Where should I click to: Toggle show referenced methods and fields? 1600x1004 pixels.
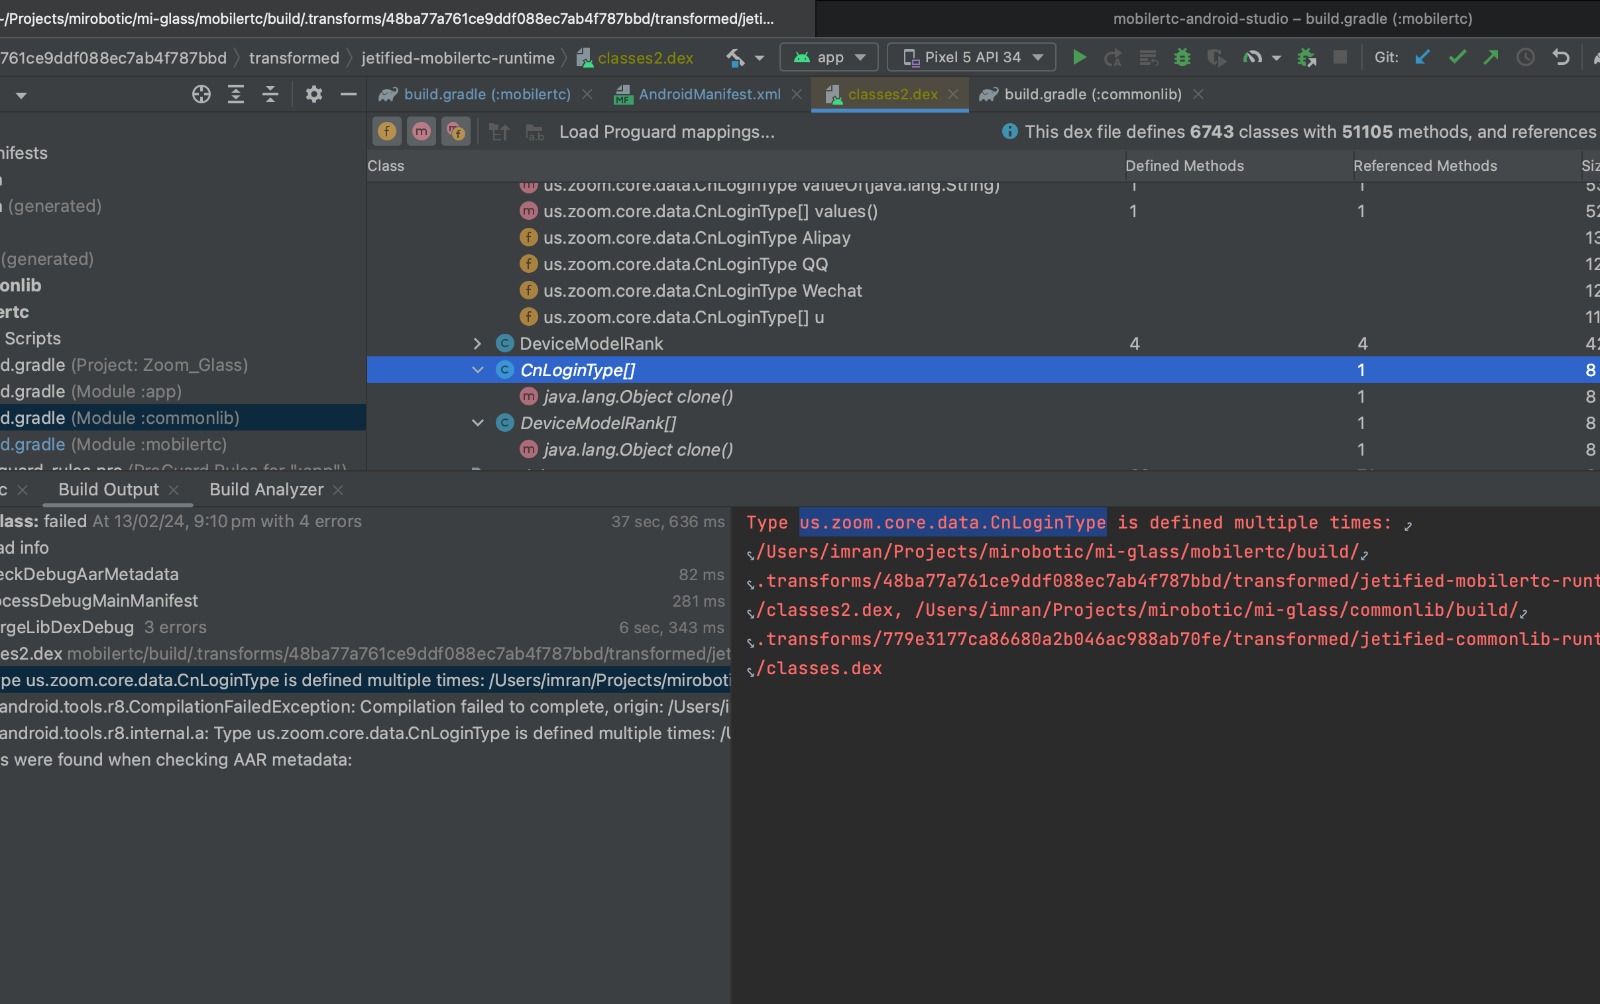coord(456,132)
